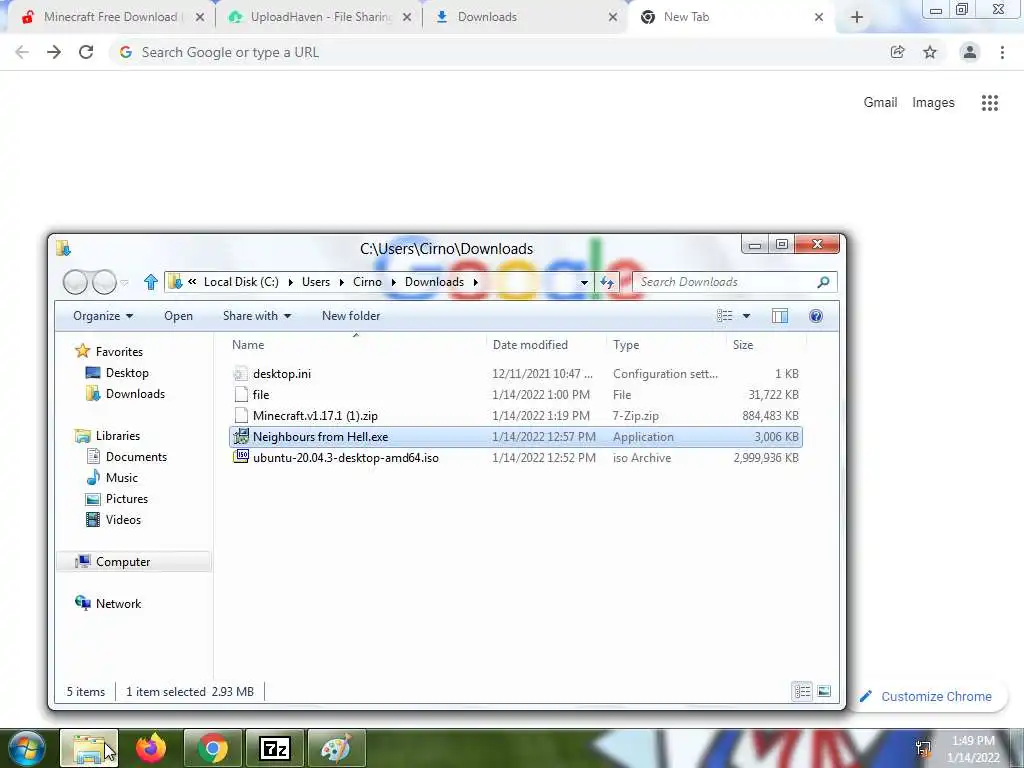Image resolution: width=1024 pixels, height=768 pixels.
Task: Open the Gmail link
Action: point(880,103)
